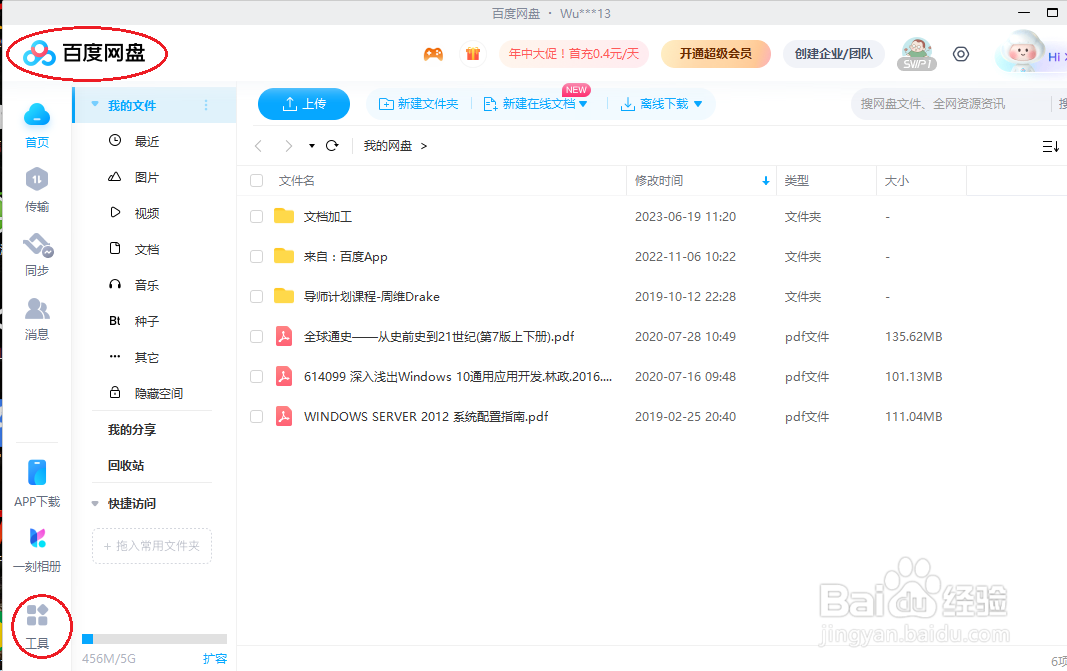
Task: Click 我的网盘 breadcrumb
Action: click(x=388, y=146)
